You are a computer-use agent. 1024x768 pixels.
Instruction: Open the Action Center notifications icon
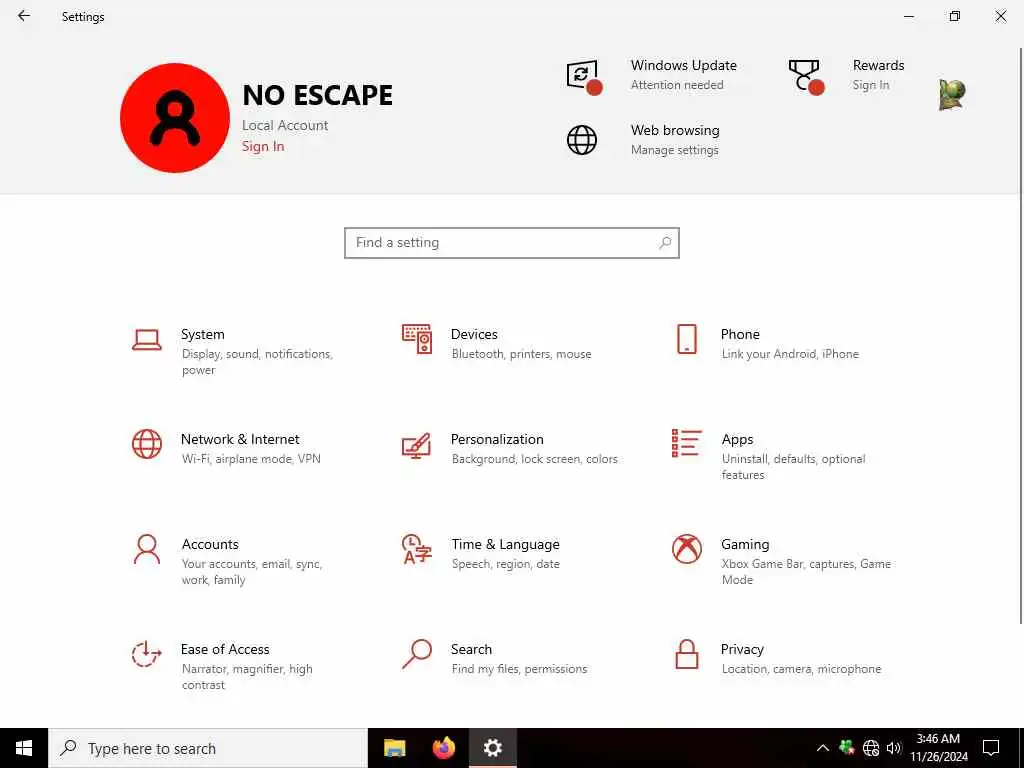tap(991, 748)
